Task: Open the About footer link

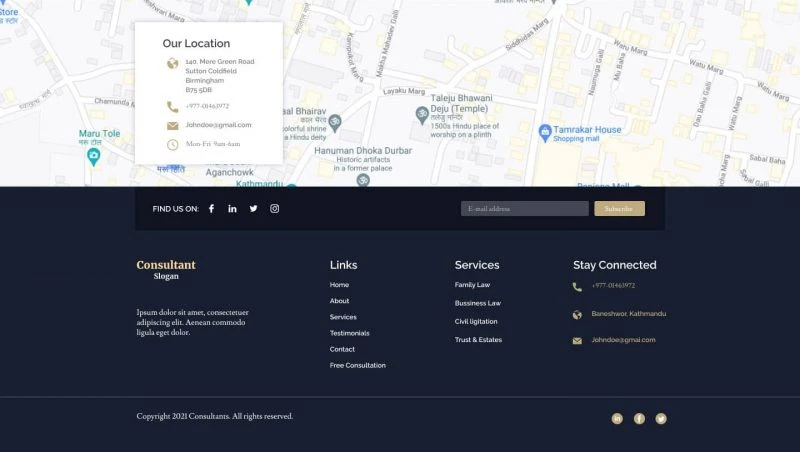Action: click(x=339, y=301)
